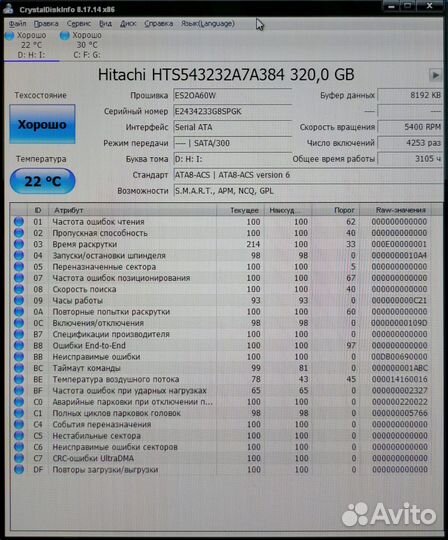The width and height of the screenshot is (448, 540).
Task: Open the Язык(Language) menu
Action: coord(208,24)
